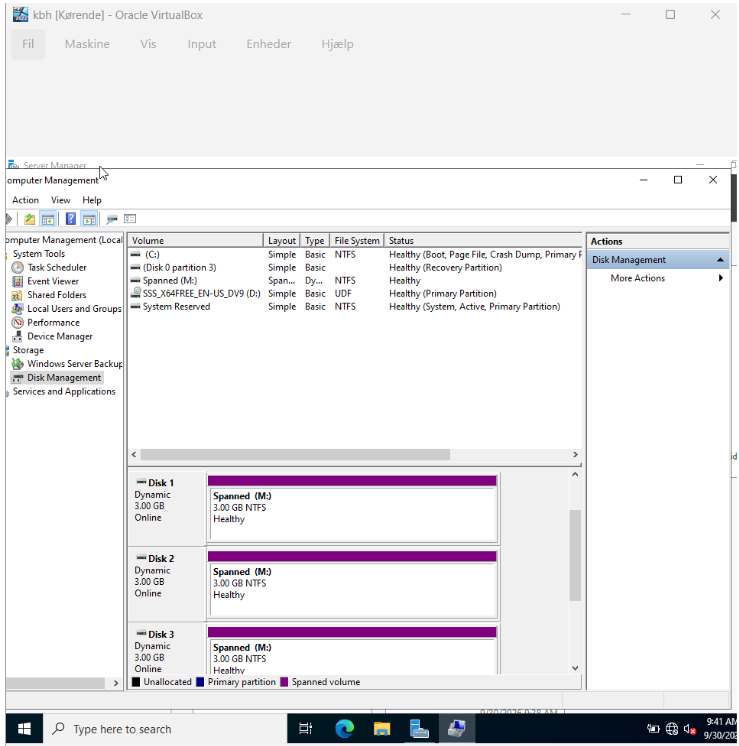Expand the More Actions submenu arrow
Image resolution: width=739 pixels, height=746 pixels.
[720, 278]
